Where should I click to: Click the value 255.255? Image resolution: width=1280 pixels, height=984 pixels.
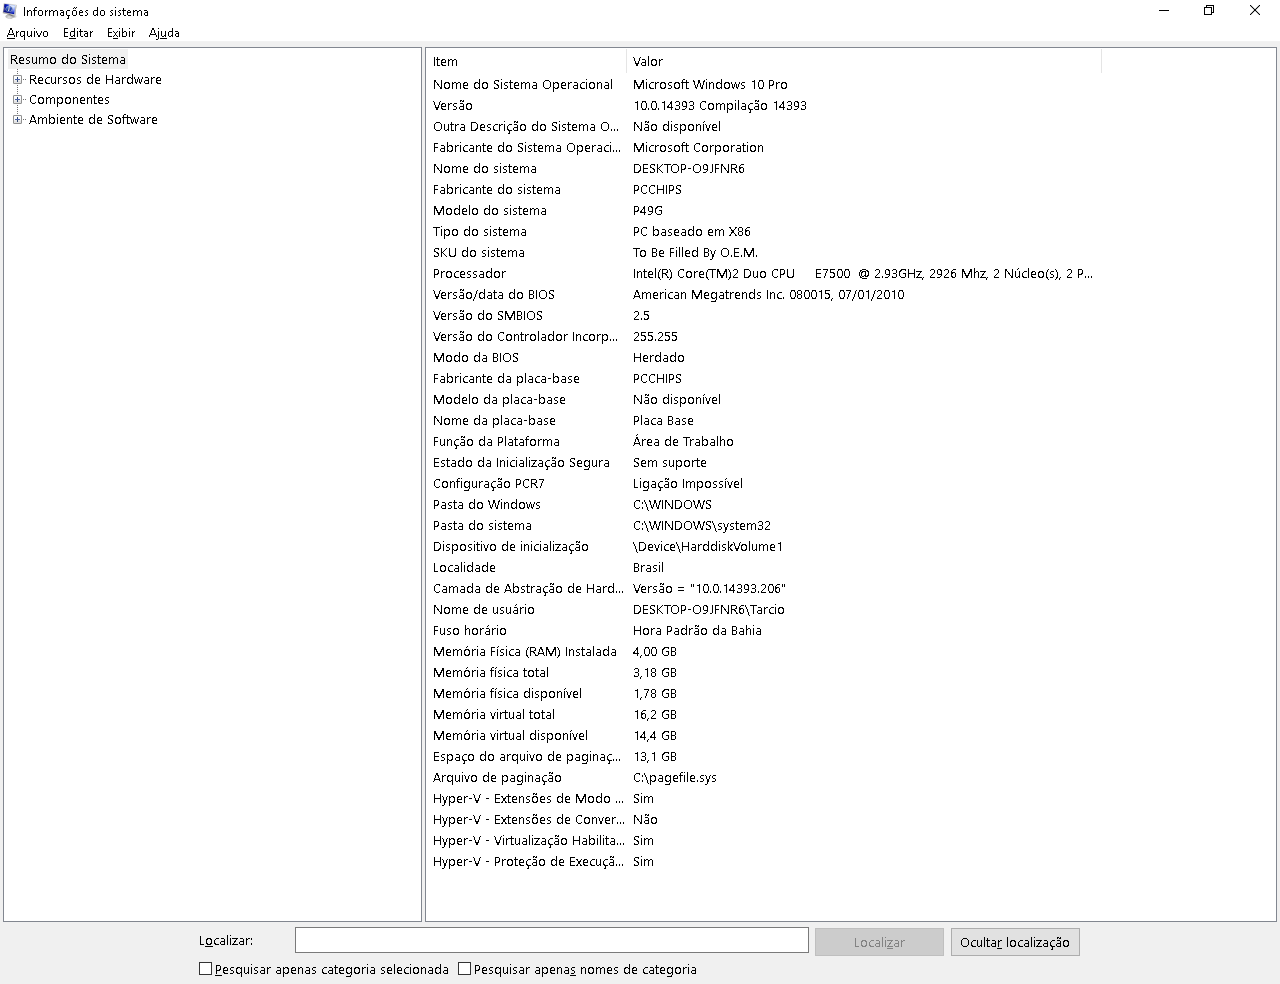(x=655, y=337)
